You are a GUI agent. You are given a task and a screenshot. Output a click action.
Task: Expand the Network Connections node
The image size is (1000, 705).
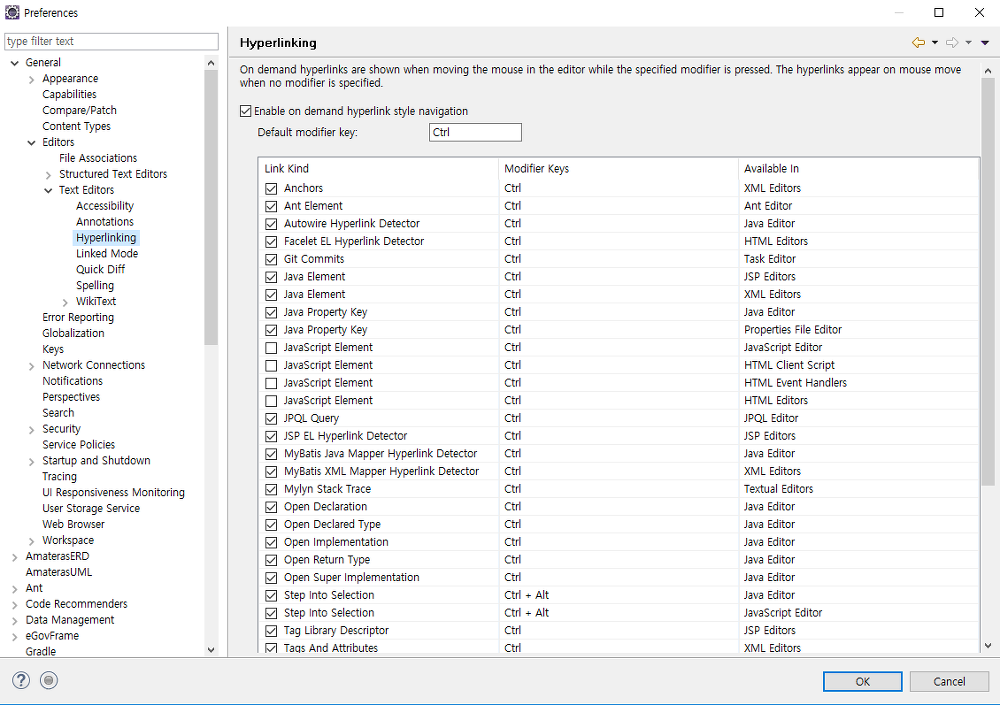[31, 366]
